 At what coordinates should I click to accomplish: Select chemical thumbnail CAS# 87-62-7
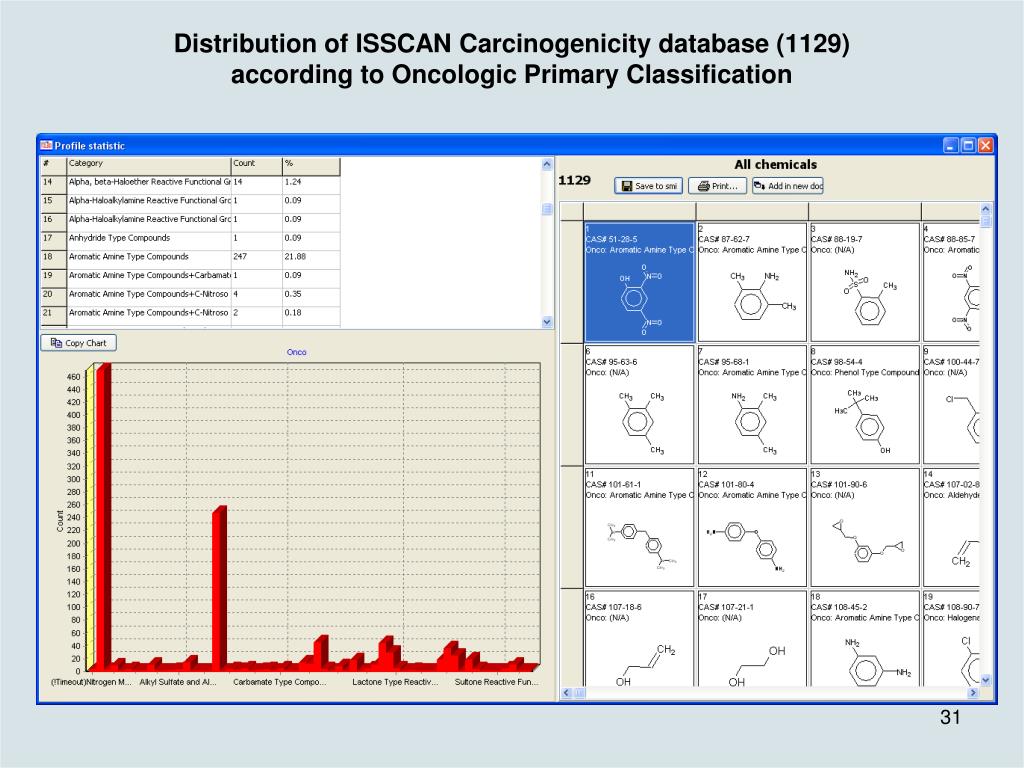[752, 282]
